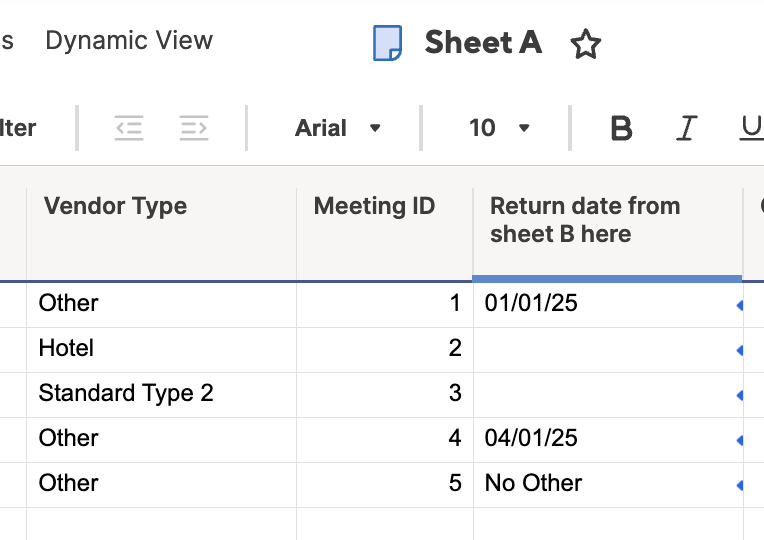Open the Dynamic View menu
Viewport: 764px width, 540px height.
pos(129,40)
